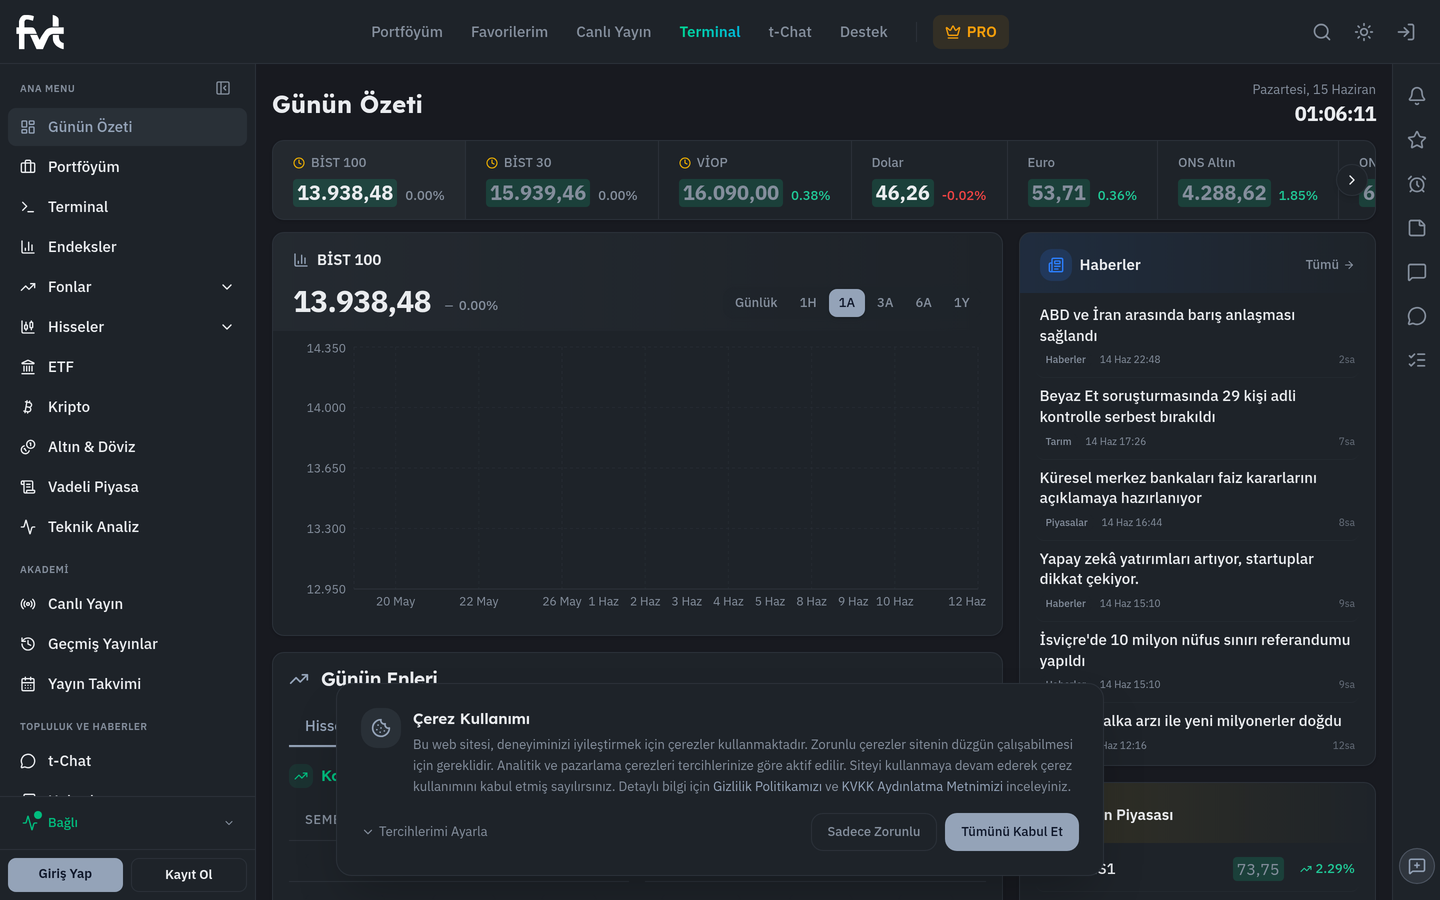Image resolution: width=1440 pixels, height=900 pixels.
Task: Switch to the Canlı Yayın tab
Action: coord(613,32)
